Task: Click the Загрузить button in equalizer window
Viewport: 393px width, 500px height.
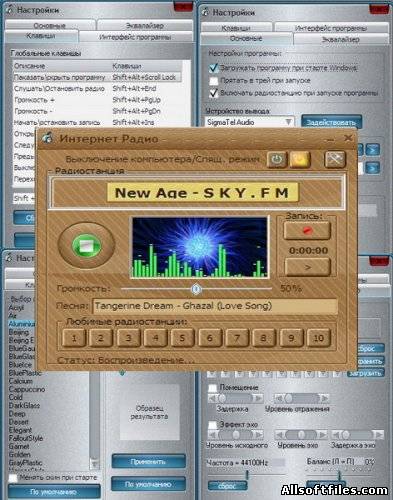Action: [x=366, y=373]
